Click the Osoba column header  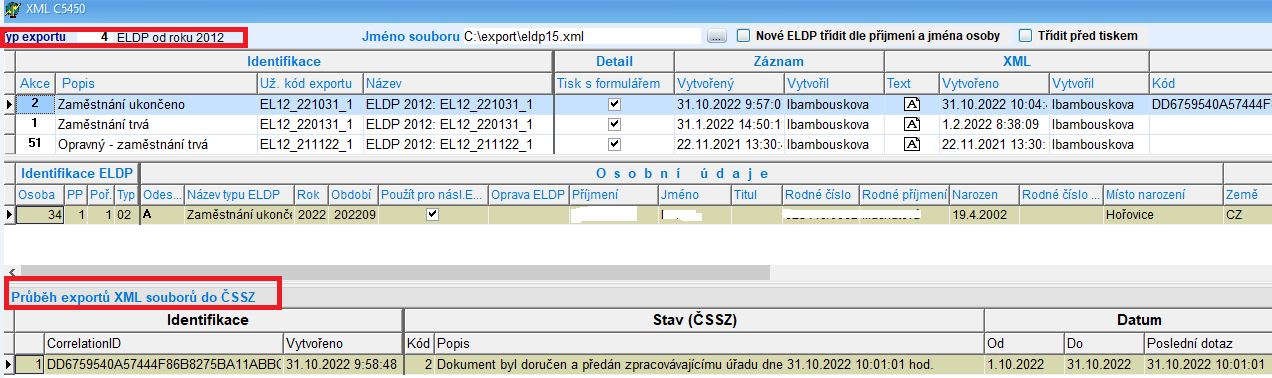pos(39,194)
